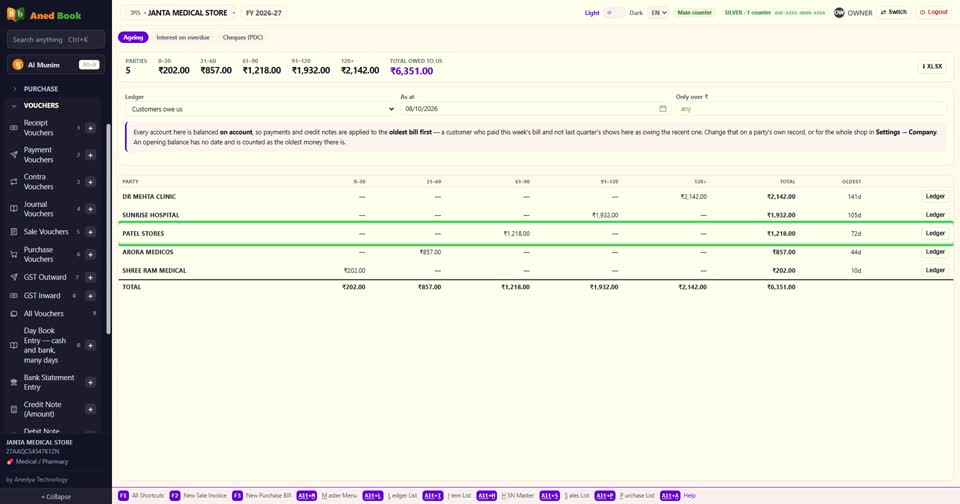Open Ledger for DR MEHTA CLINIC
960x504 pixels.
tap(935, 197)
